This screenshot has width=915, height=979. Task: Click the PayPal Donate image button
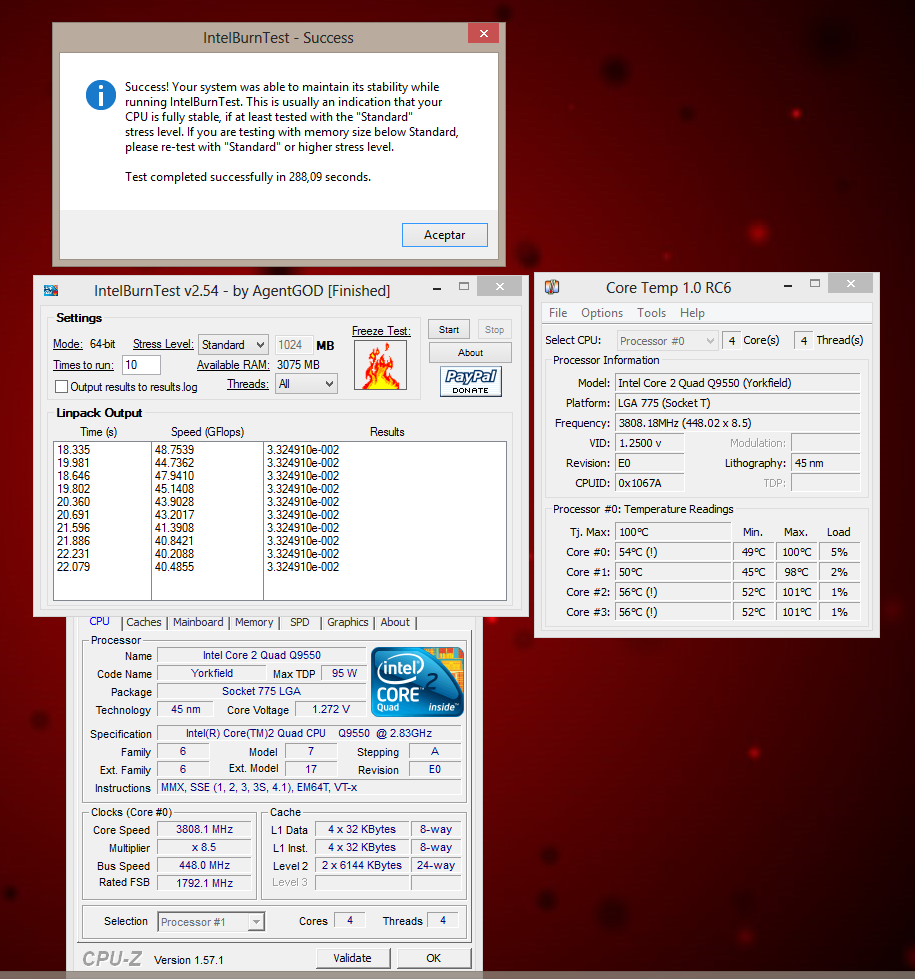pyautogui.click(x=470, y=382)
